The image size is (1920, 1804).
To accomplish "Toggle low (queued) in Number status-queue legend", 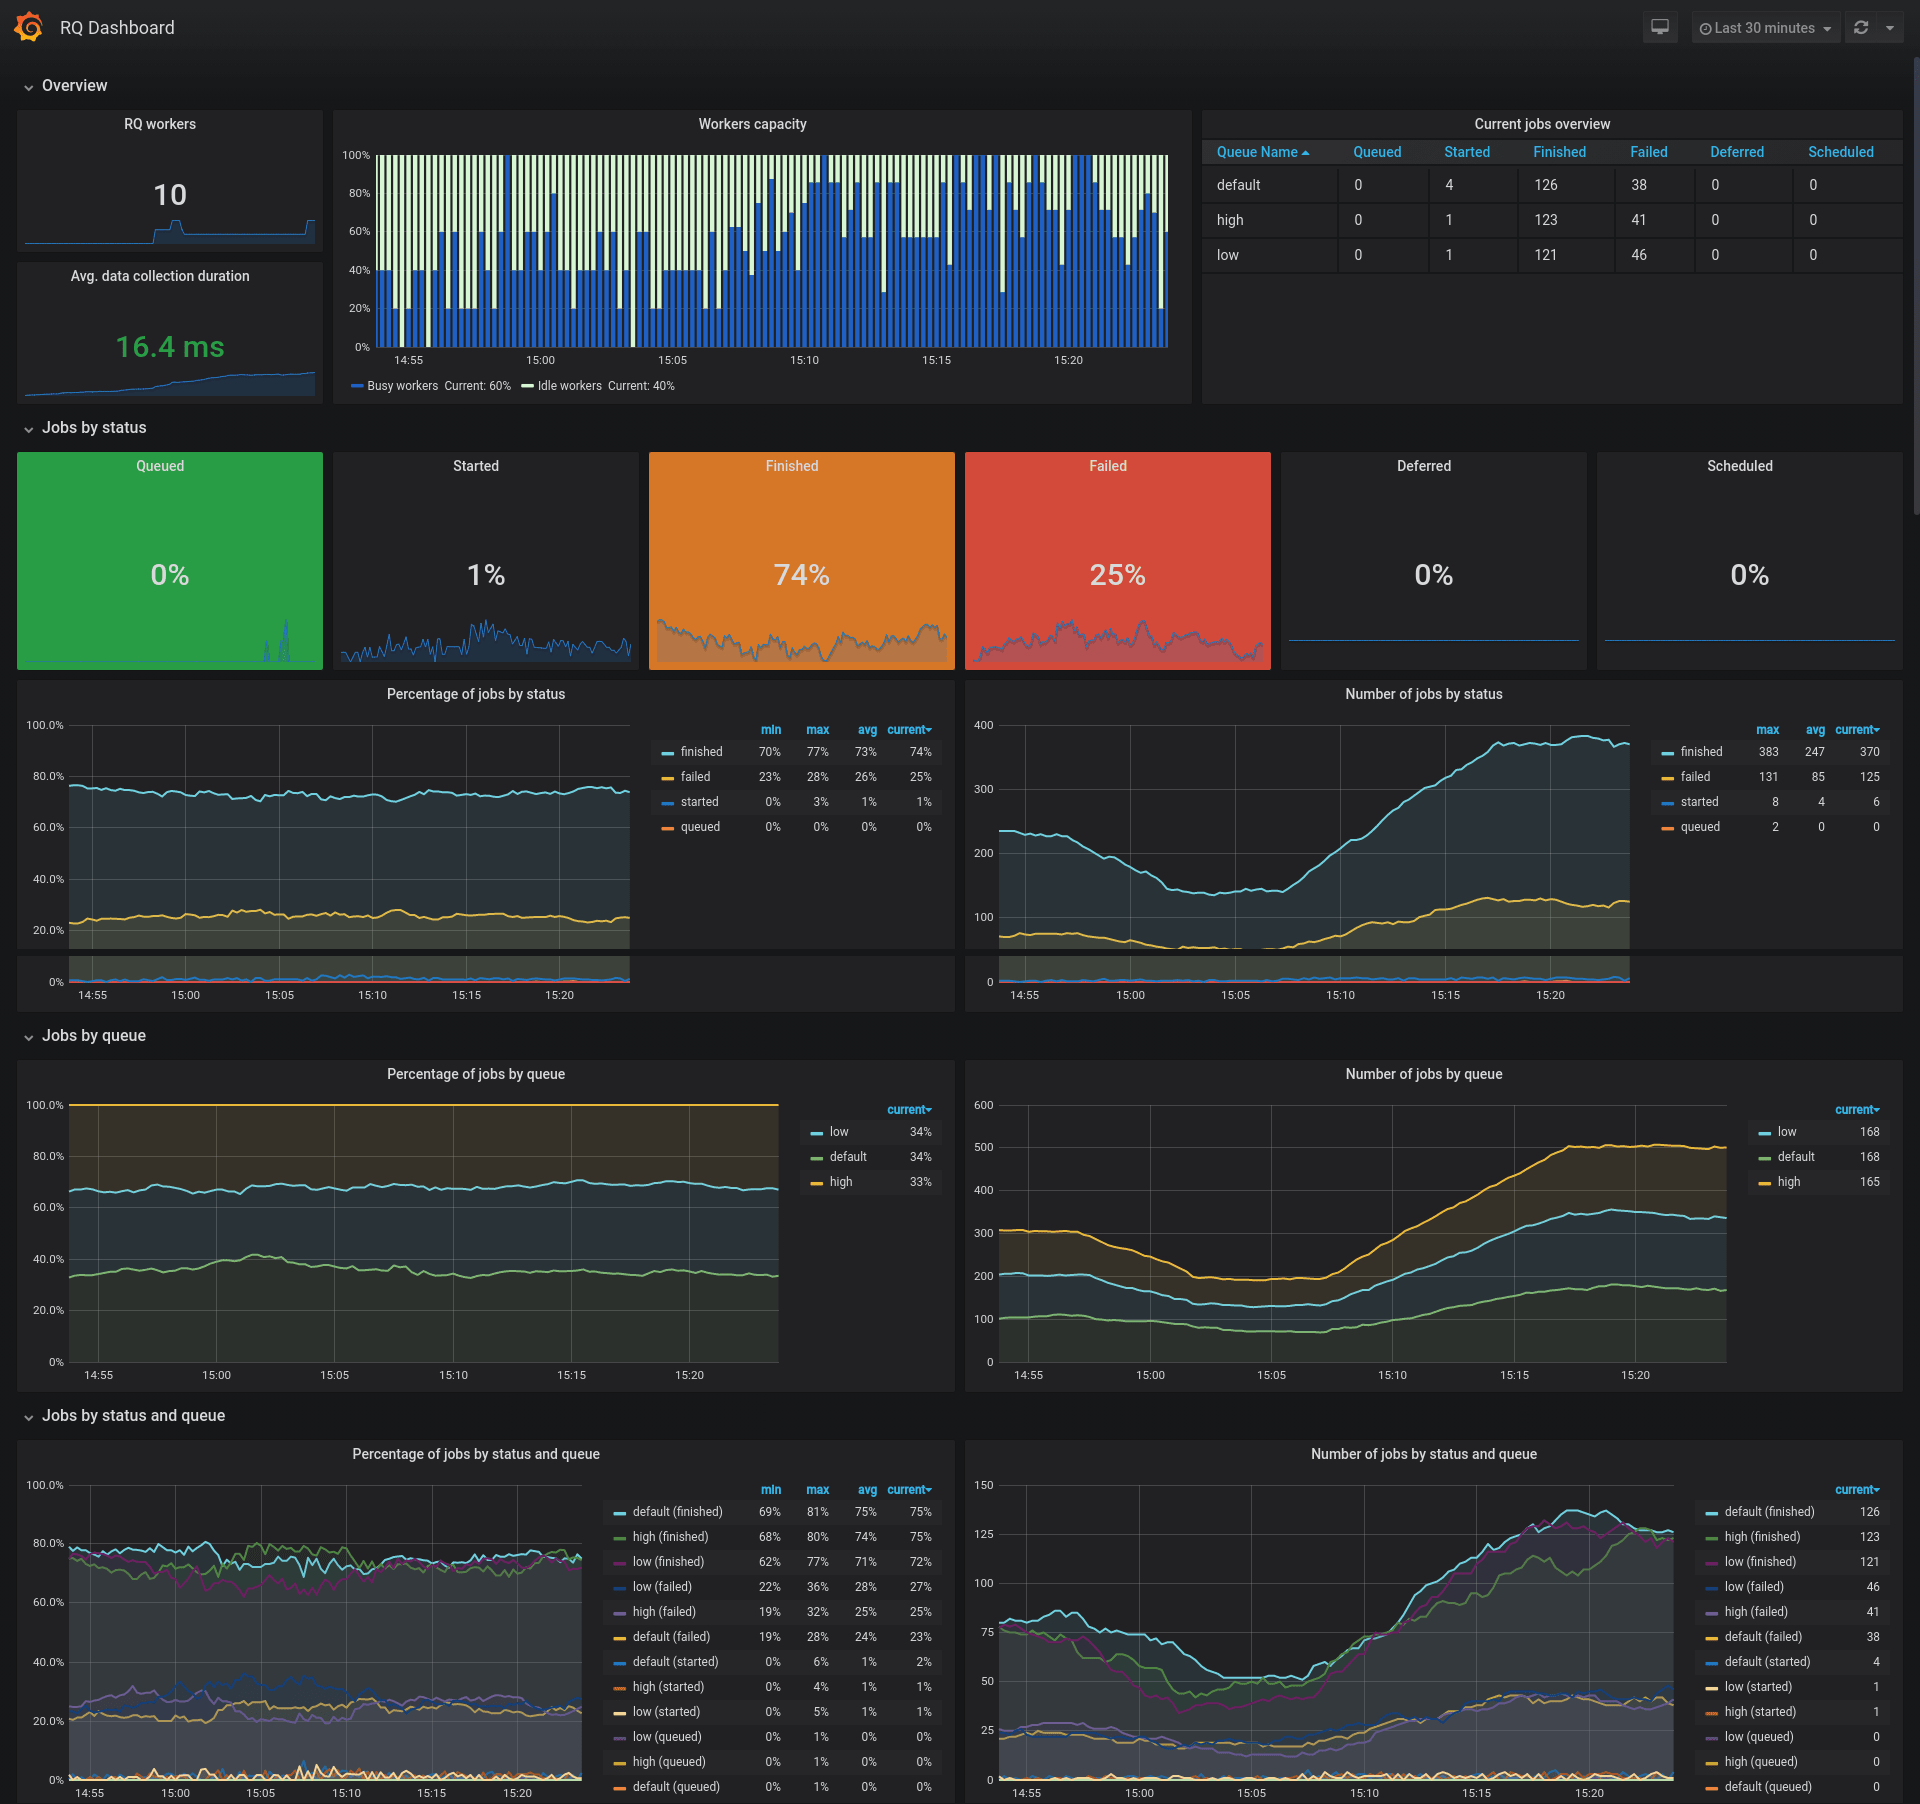I will (x=1759, y=1737).
